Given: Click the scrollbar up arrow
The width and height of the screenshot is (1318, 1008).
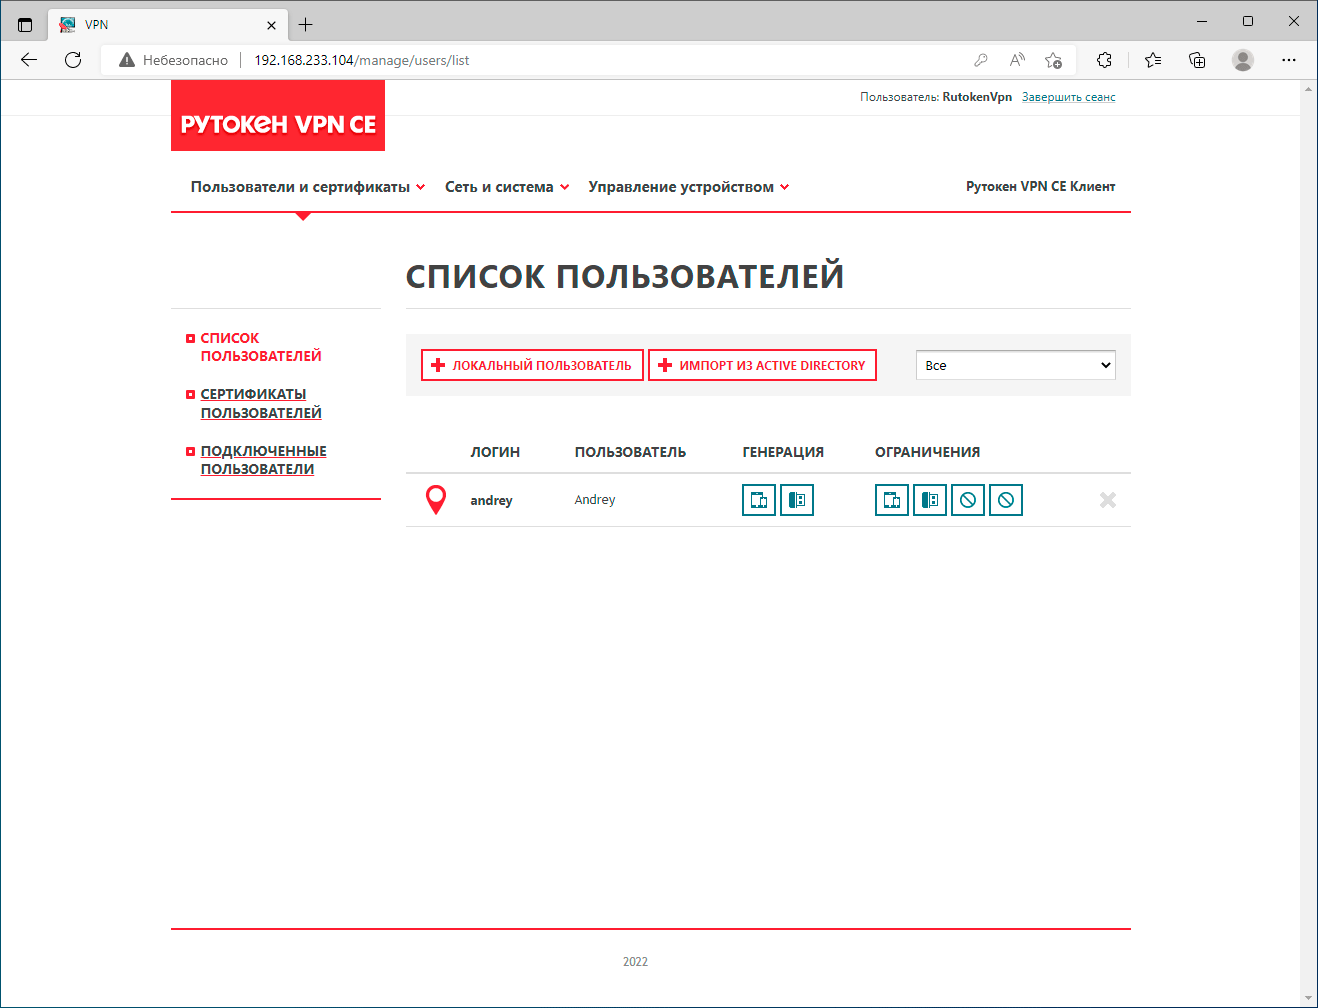Looking at the screenshot, I should pyautogui.click(x=1308, y=89).
